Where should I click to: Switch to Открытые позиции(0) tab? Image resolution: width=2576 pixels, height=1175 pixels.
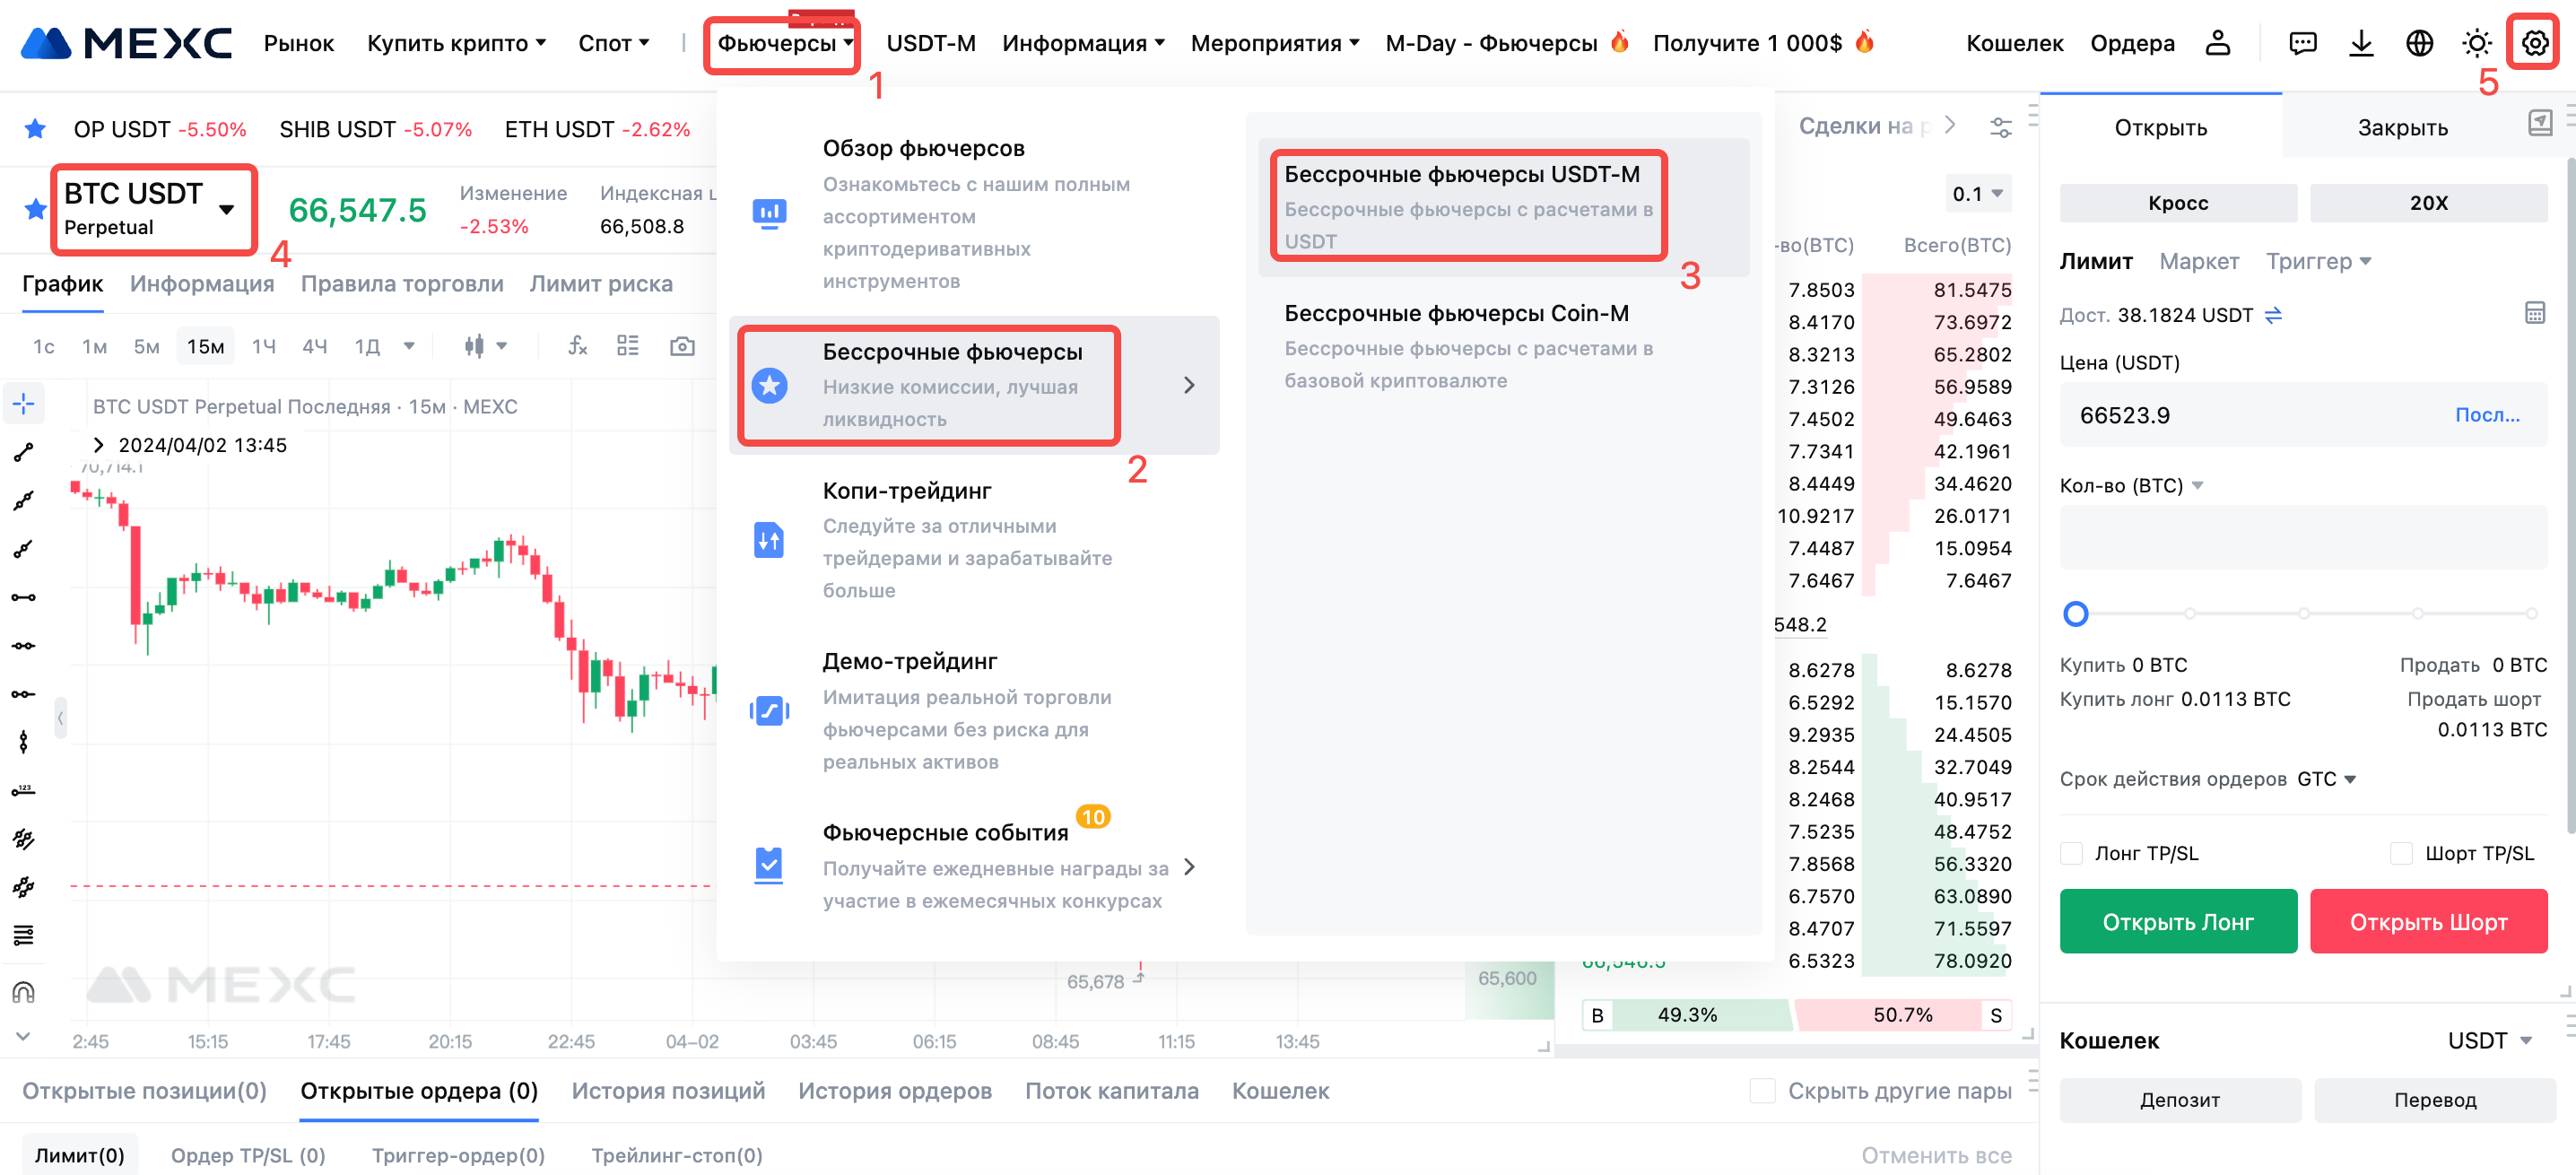pyautogui.click(x=144, y=1091)
